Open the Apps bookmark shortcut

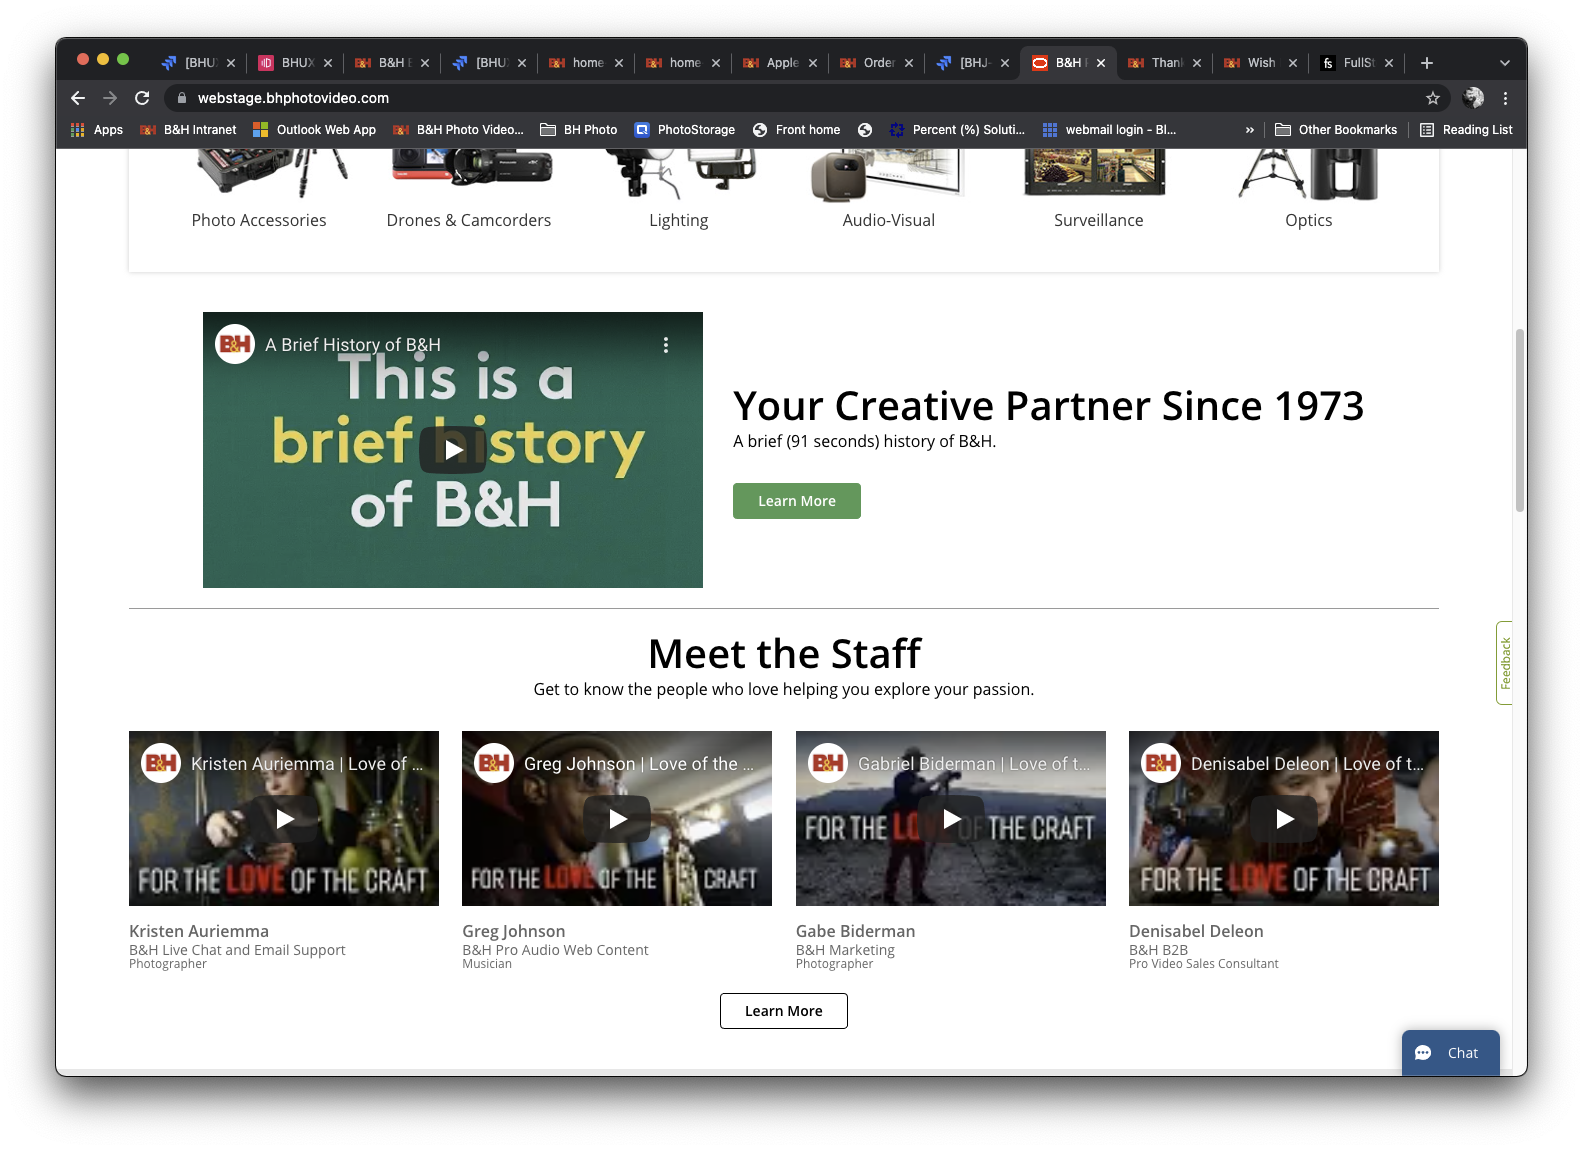tap(97, 130)
